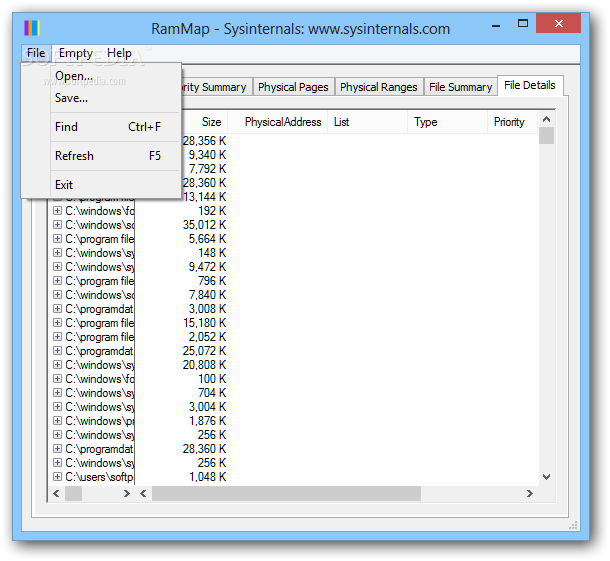Select the 1,876 K size value
Viewport: 610px width, 561px height.
pos(207,421)
